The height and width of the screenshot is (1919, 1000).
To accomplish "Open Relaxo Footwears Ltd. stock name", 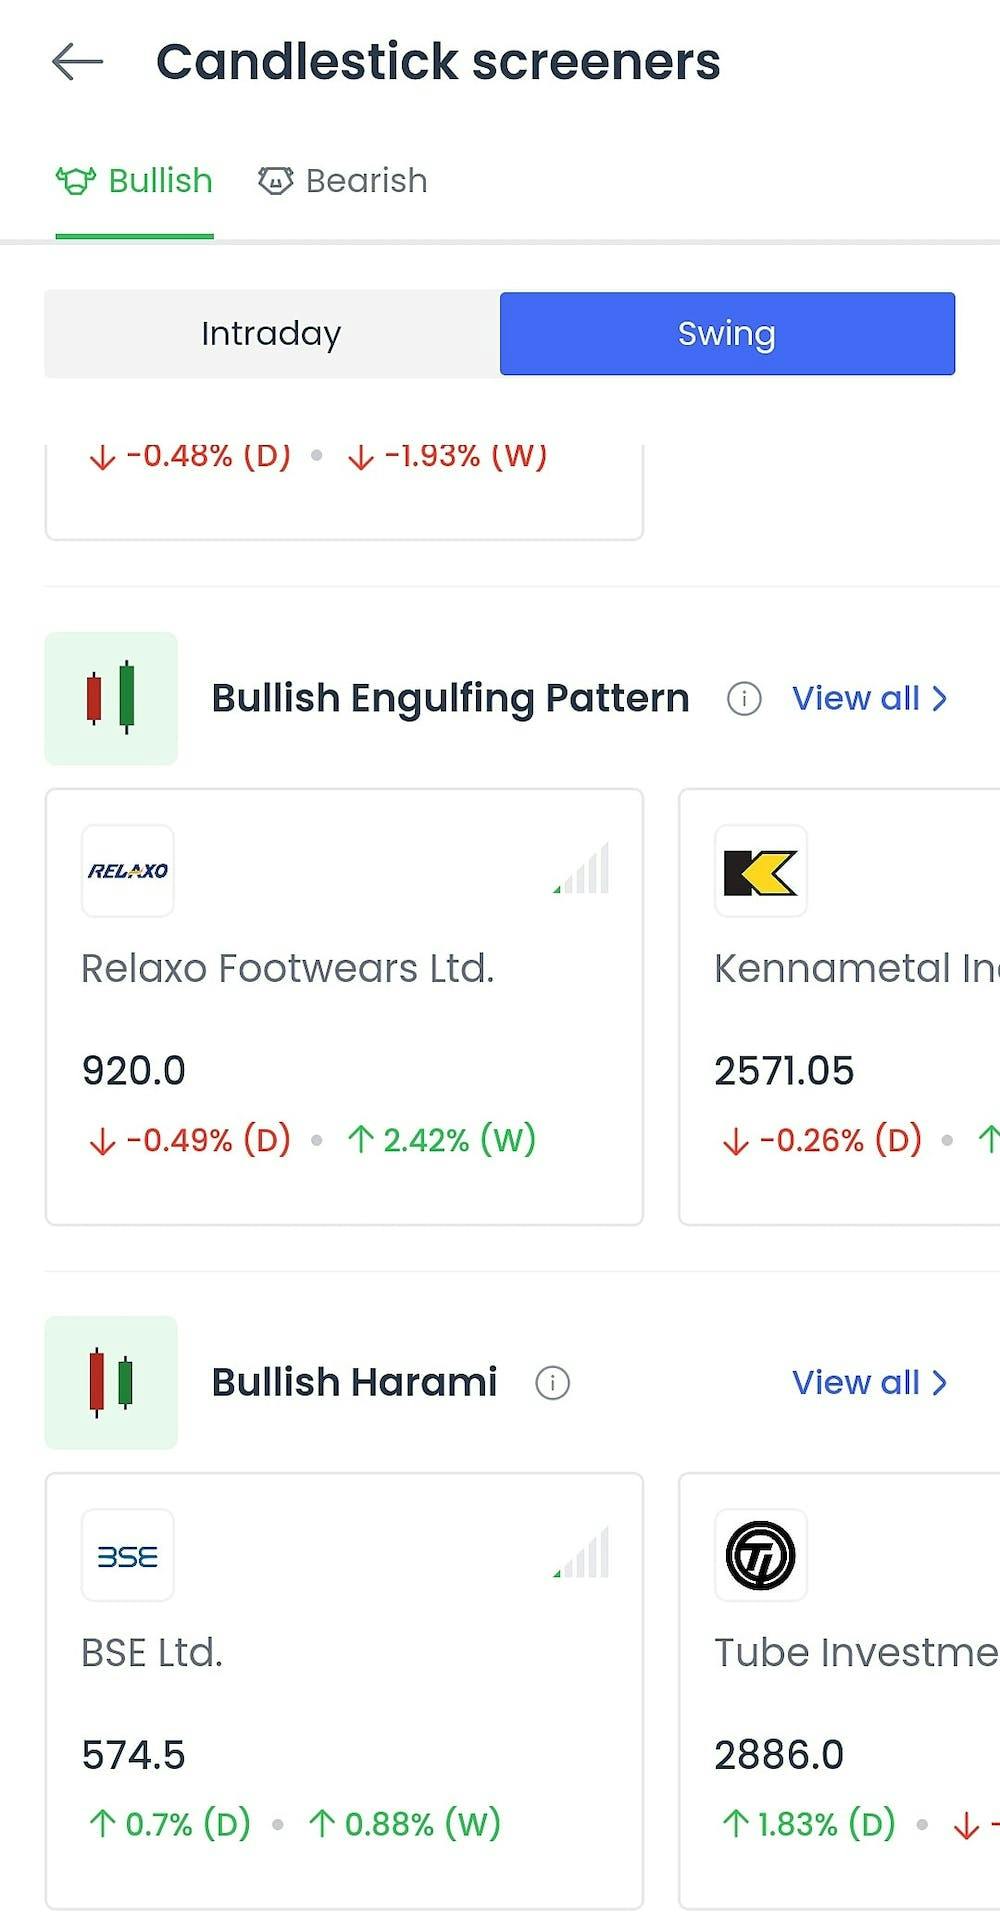I will coord(288,968).
